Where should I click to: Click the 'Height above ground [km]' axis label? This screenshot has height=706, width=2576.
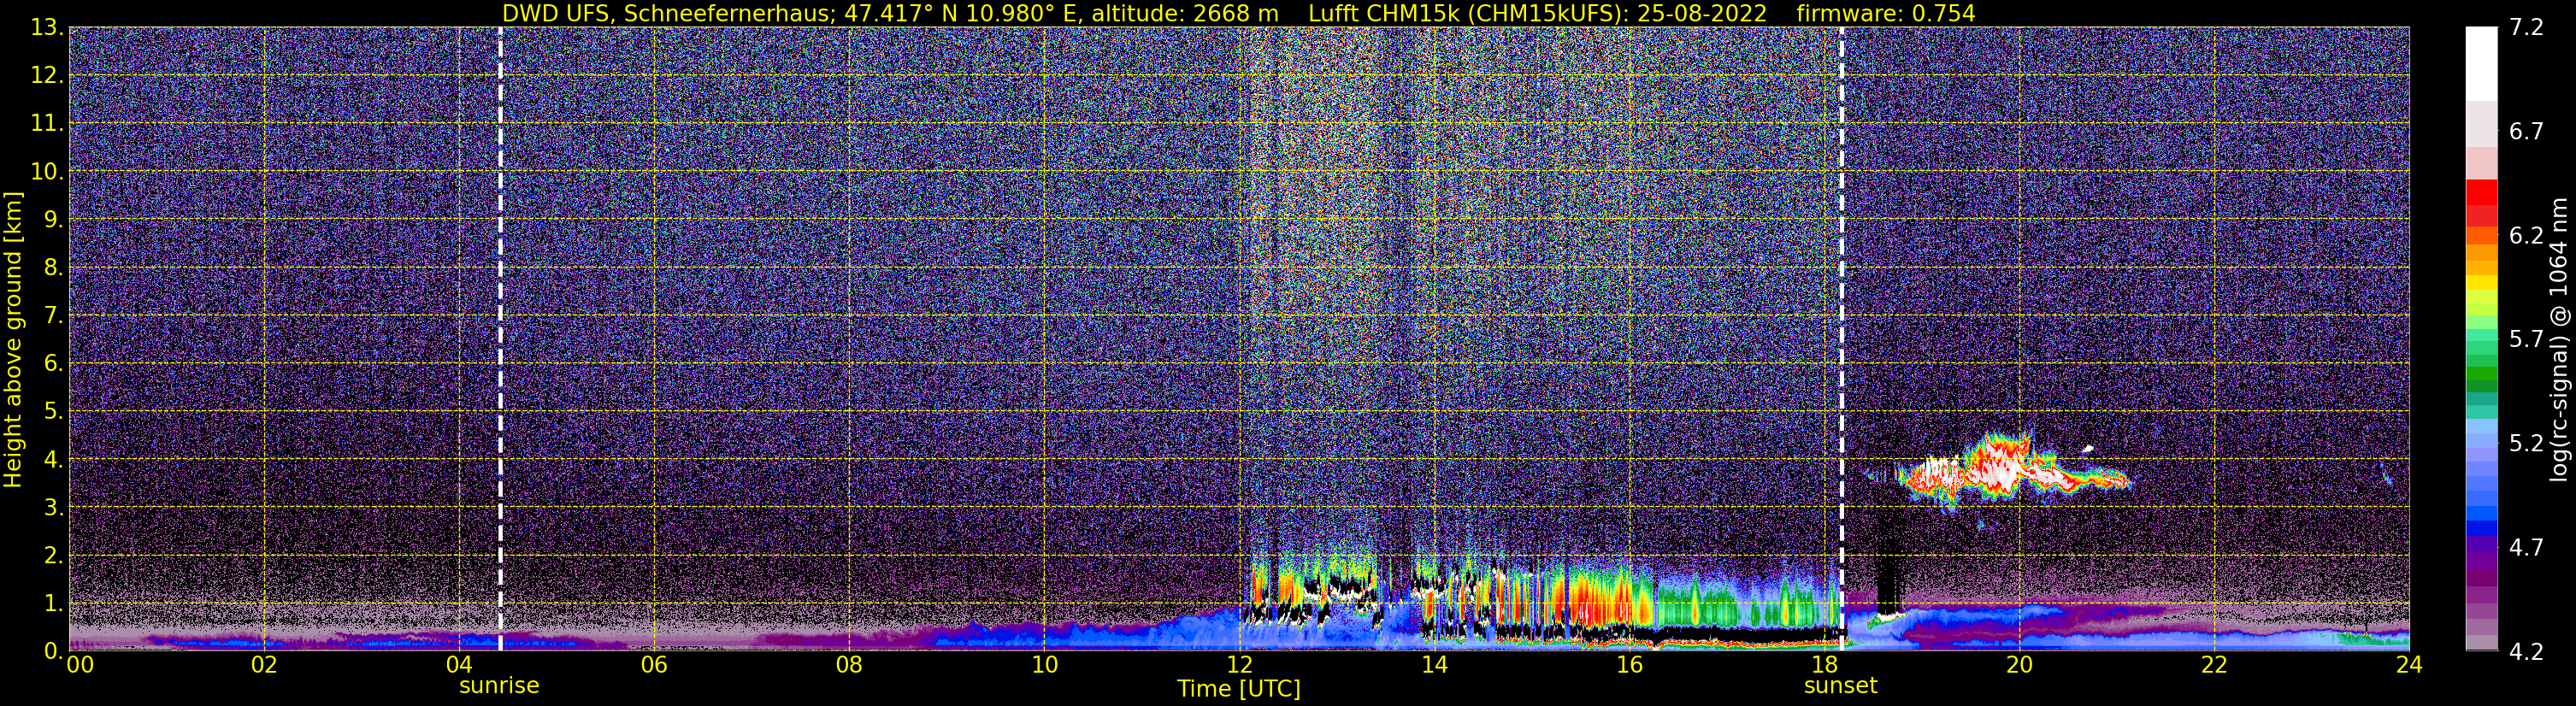[13, 339]
